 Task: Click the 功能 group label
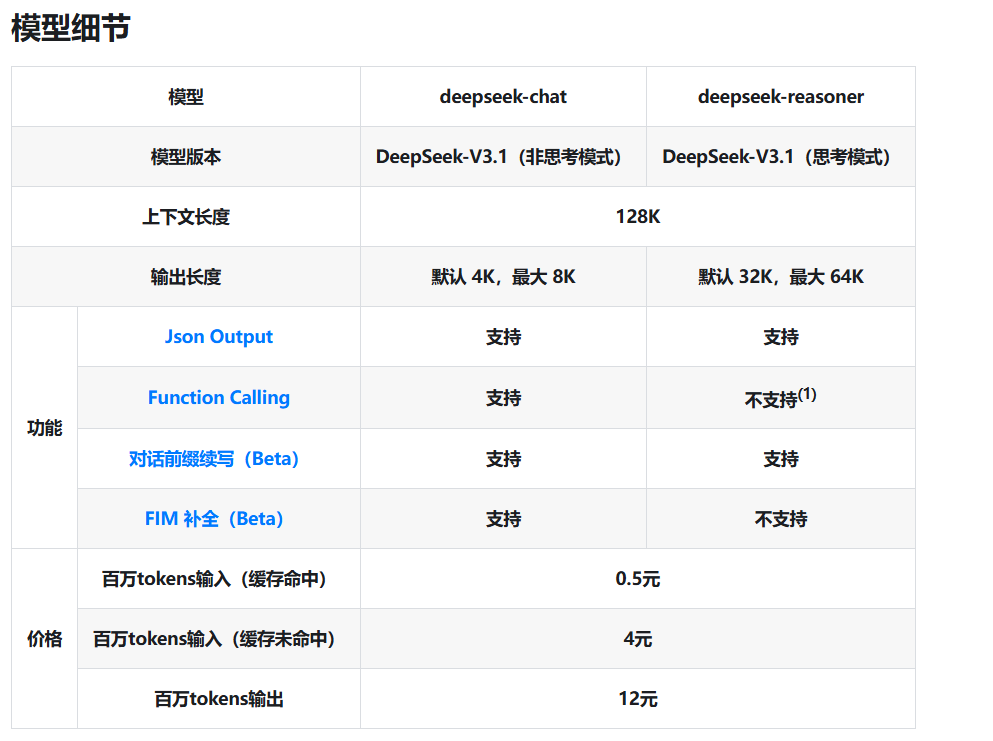coord(44,428)
